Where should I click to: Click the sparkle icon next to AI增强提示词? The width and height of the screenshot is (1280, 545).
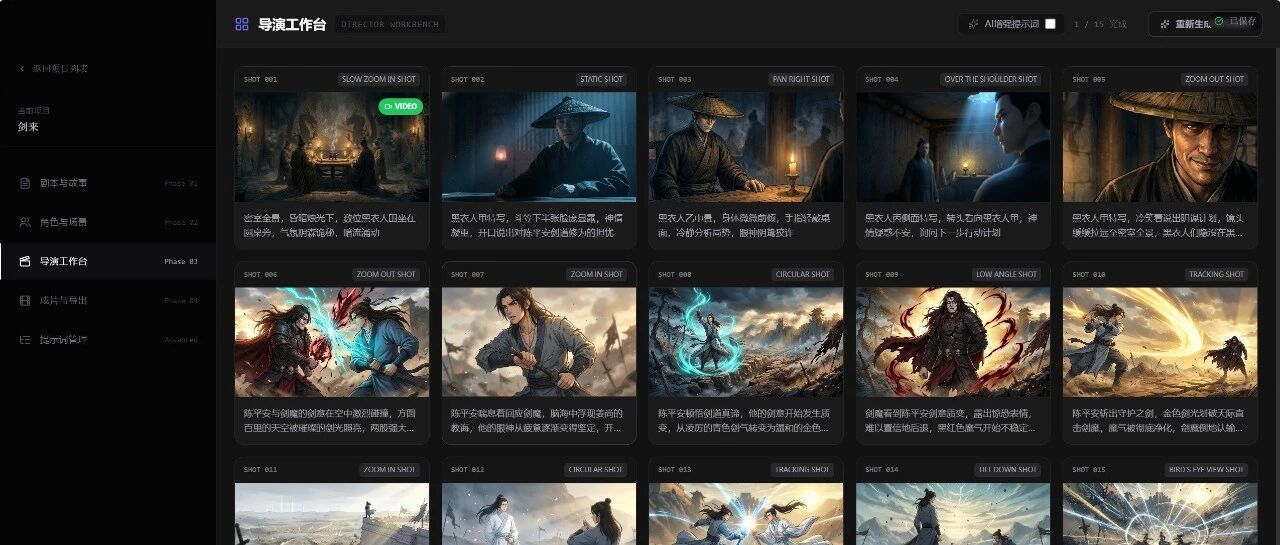pyautogui.click(x=975, y=23)
